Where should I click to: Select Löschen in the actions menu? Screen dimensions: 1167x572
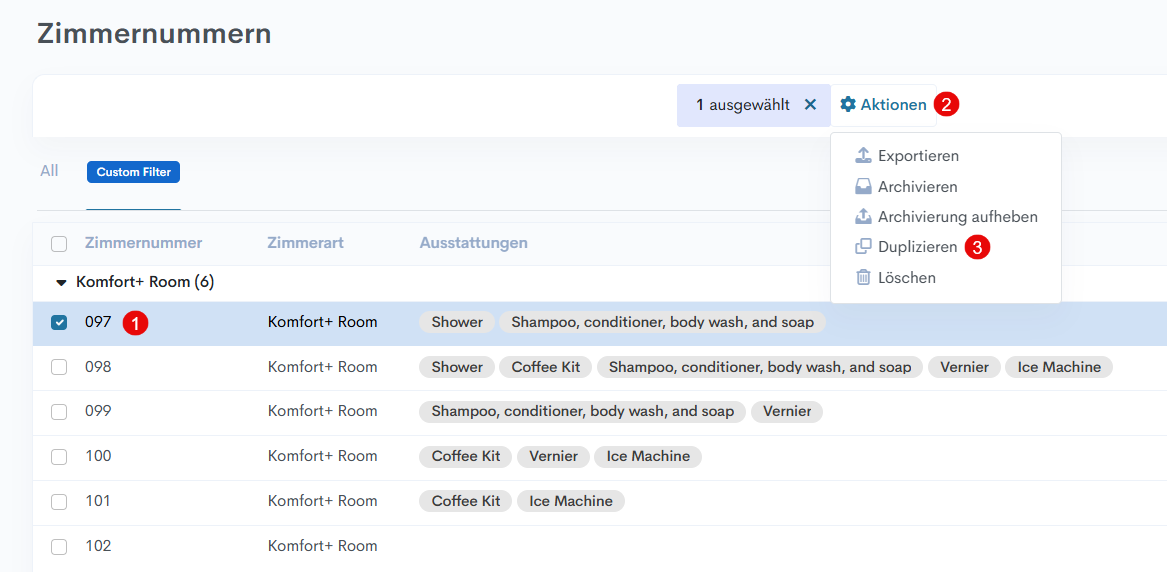click(906, 278)
